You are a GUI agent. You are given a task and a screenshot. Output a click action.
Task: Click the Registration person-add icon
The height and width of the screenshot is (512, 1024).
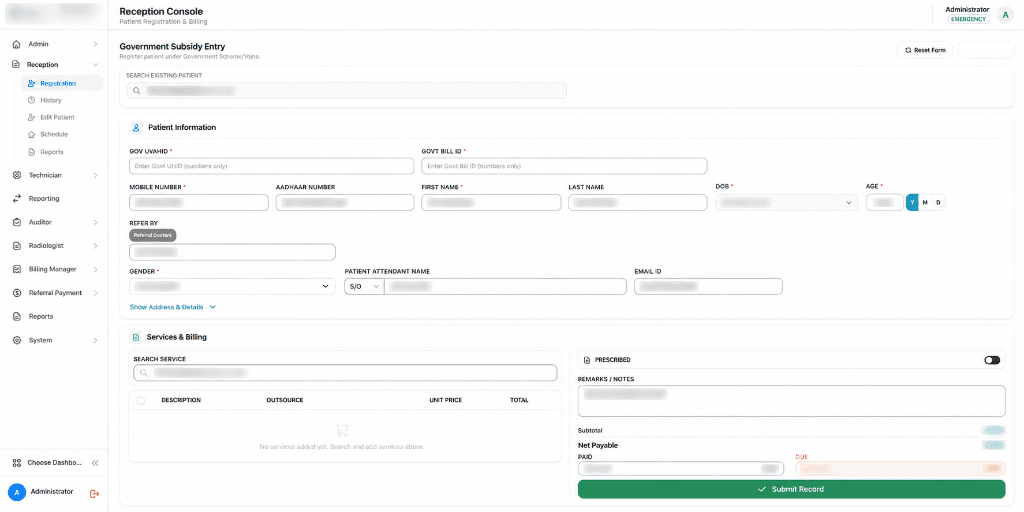click(31, 84)
